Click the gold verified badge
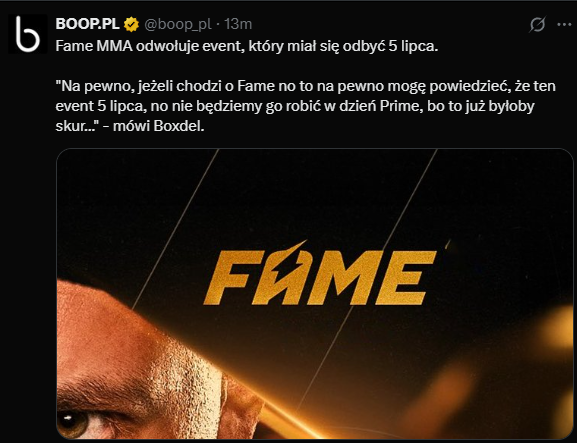 (x=131, y=25)
